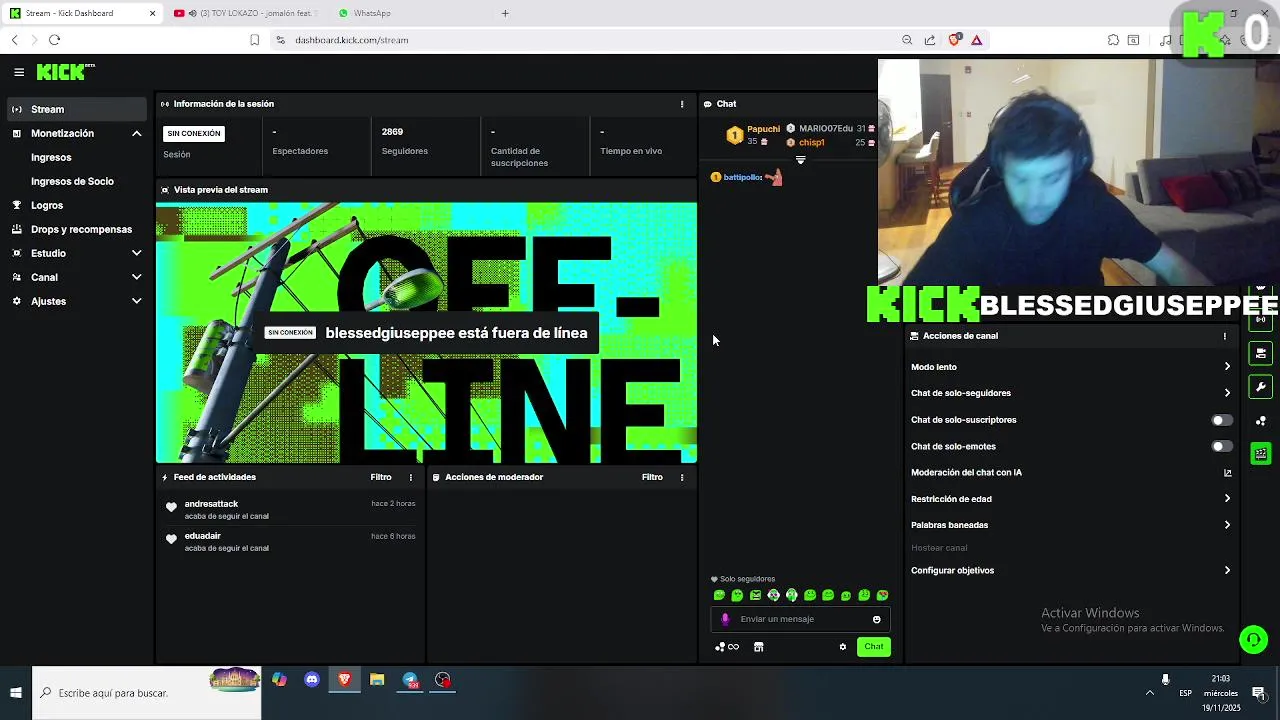
Task: Open the emoji picker in chat input
Action: pyautogui.click(x=877, y=619)
